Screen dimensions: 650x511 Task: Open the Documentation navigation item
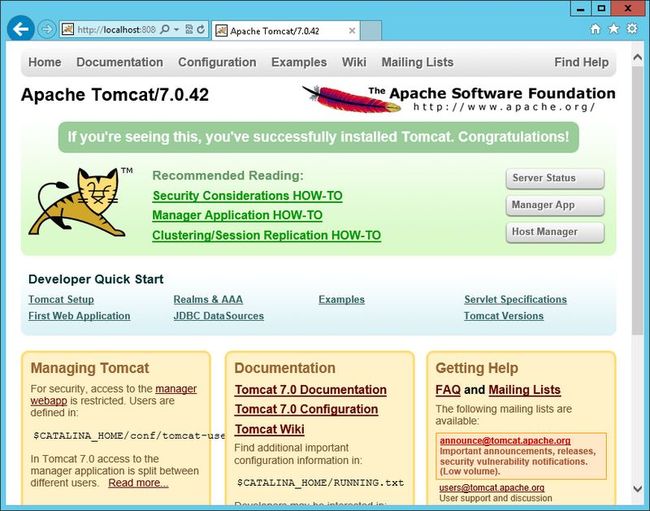coord(119,62)
